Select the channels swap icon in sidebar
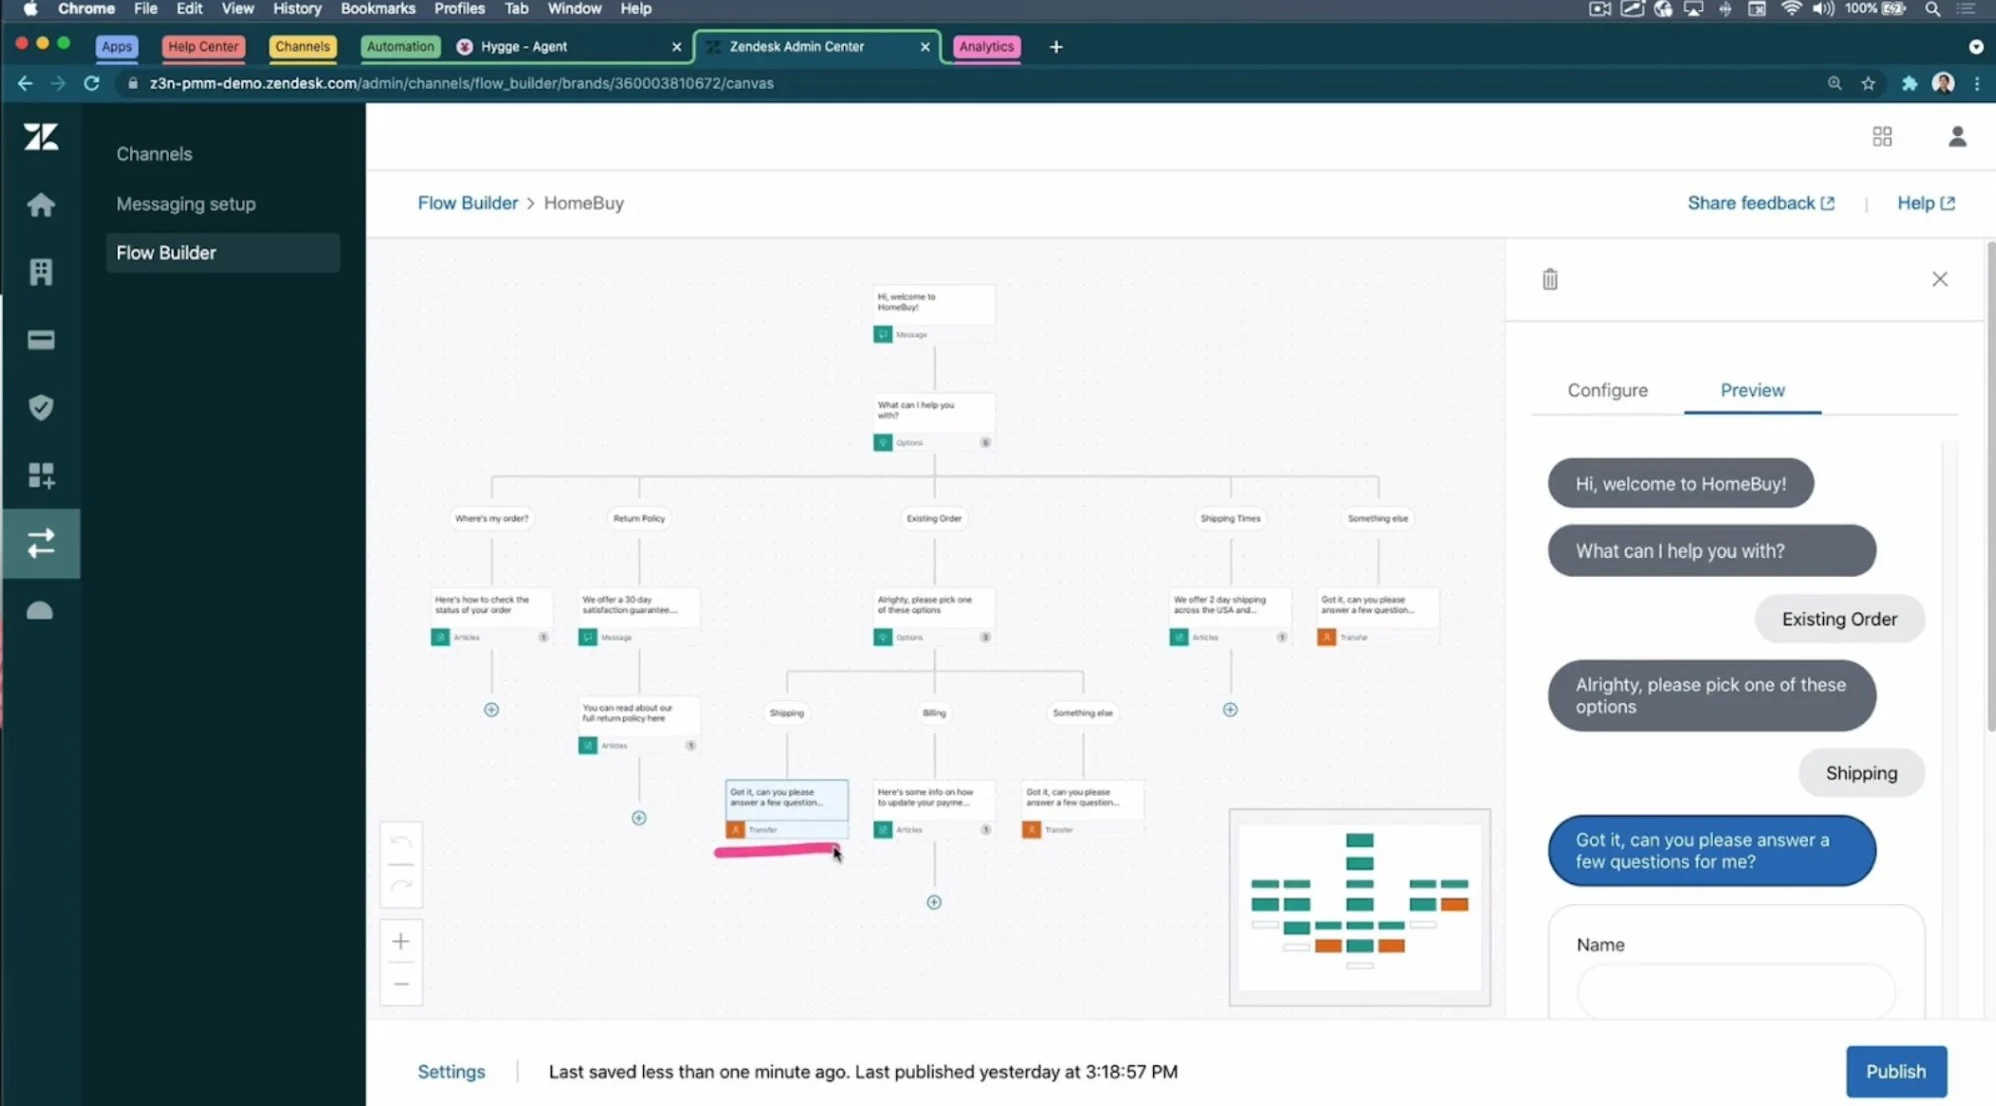Image resolution: width=1996 pixels, height=1106 pixels. [39, 542]
